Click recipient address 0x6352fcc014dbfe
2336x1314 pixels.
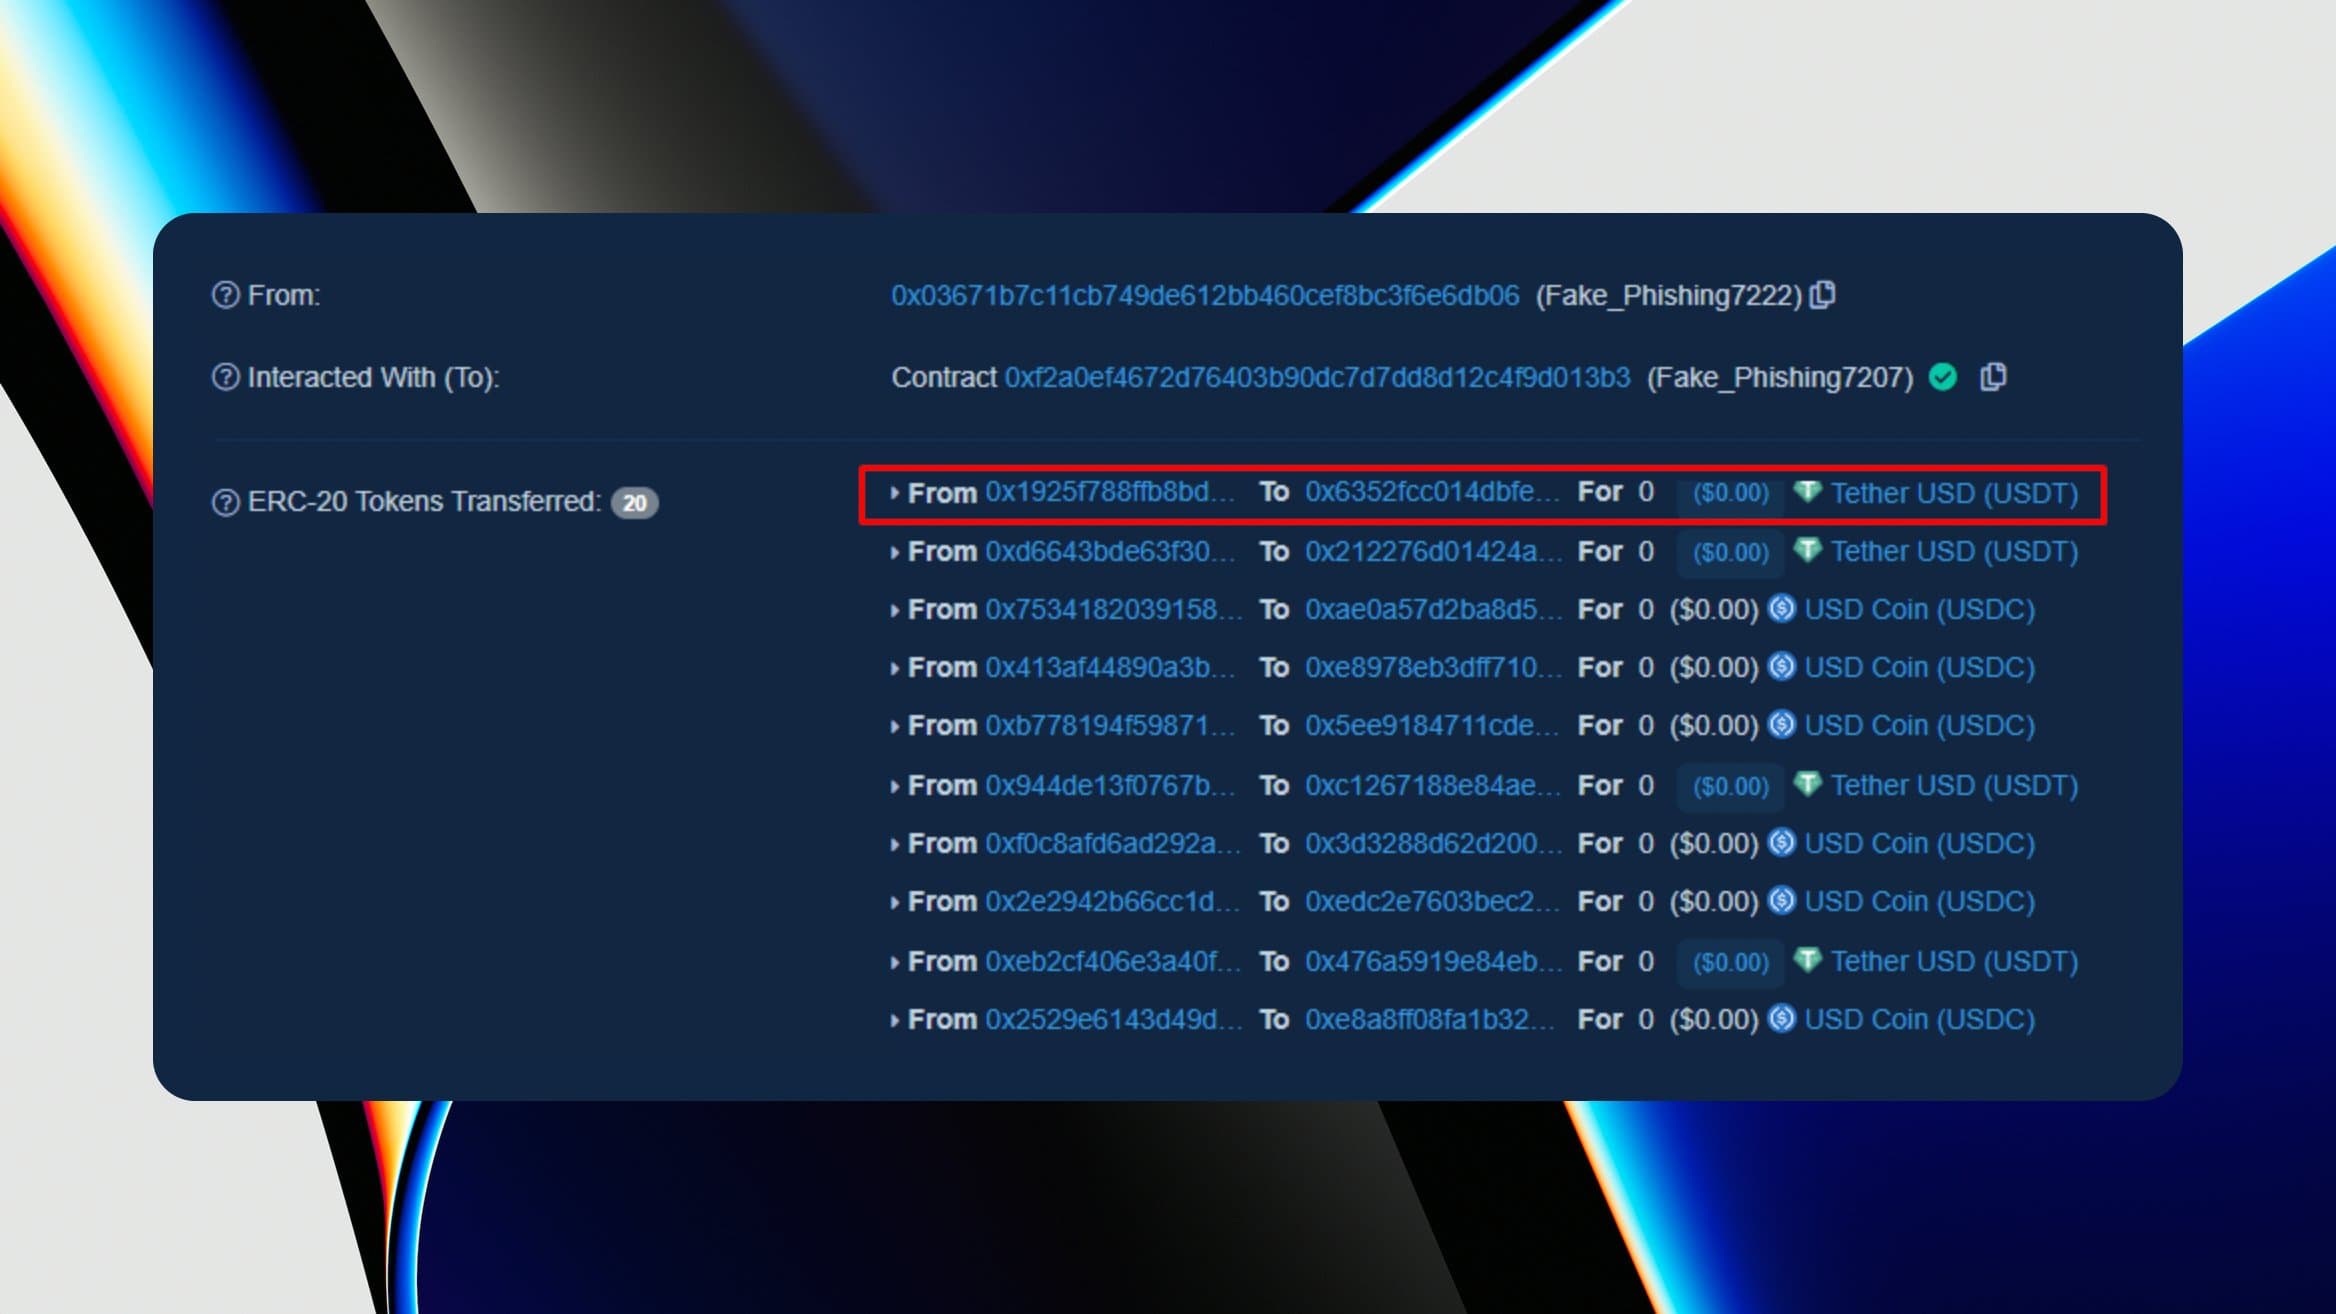click(x=1432, y=493)
